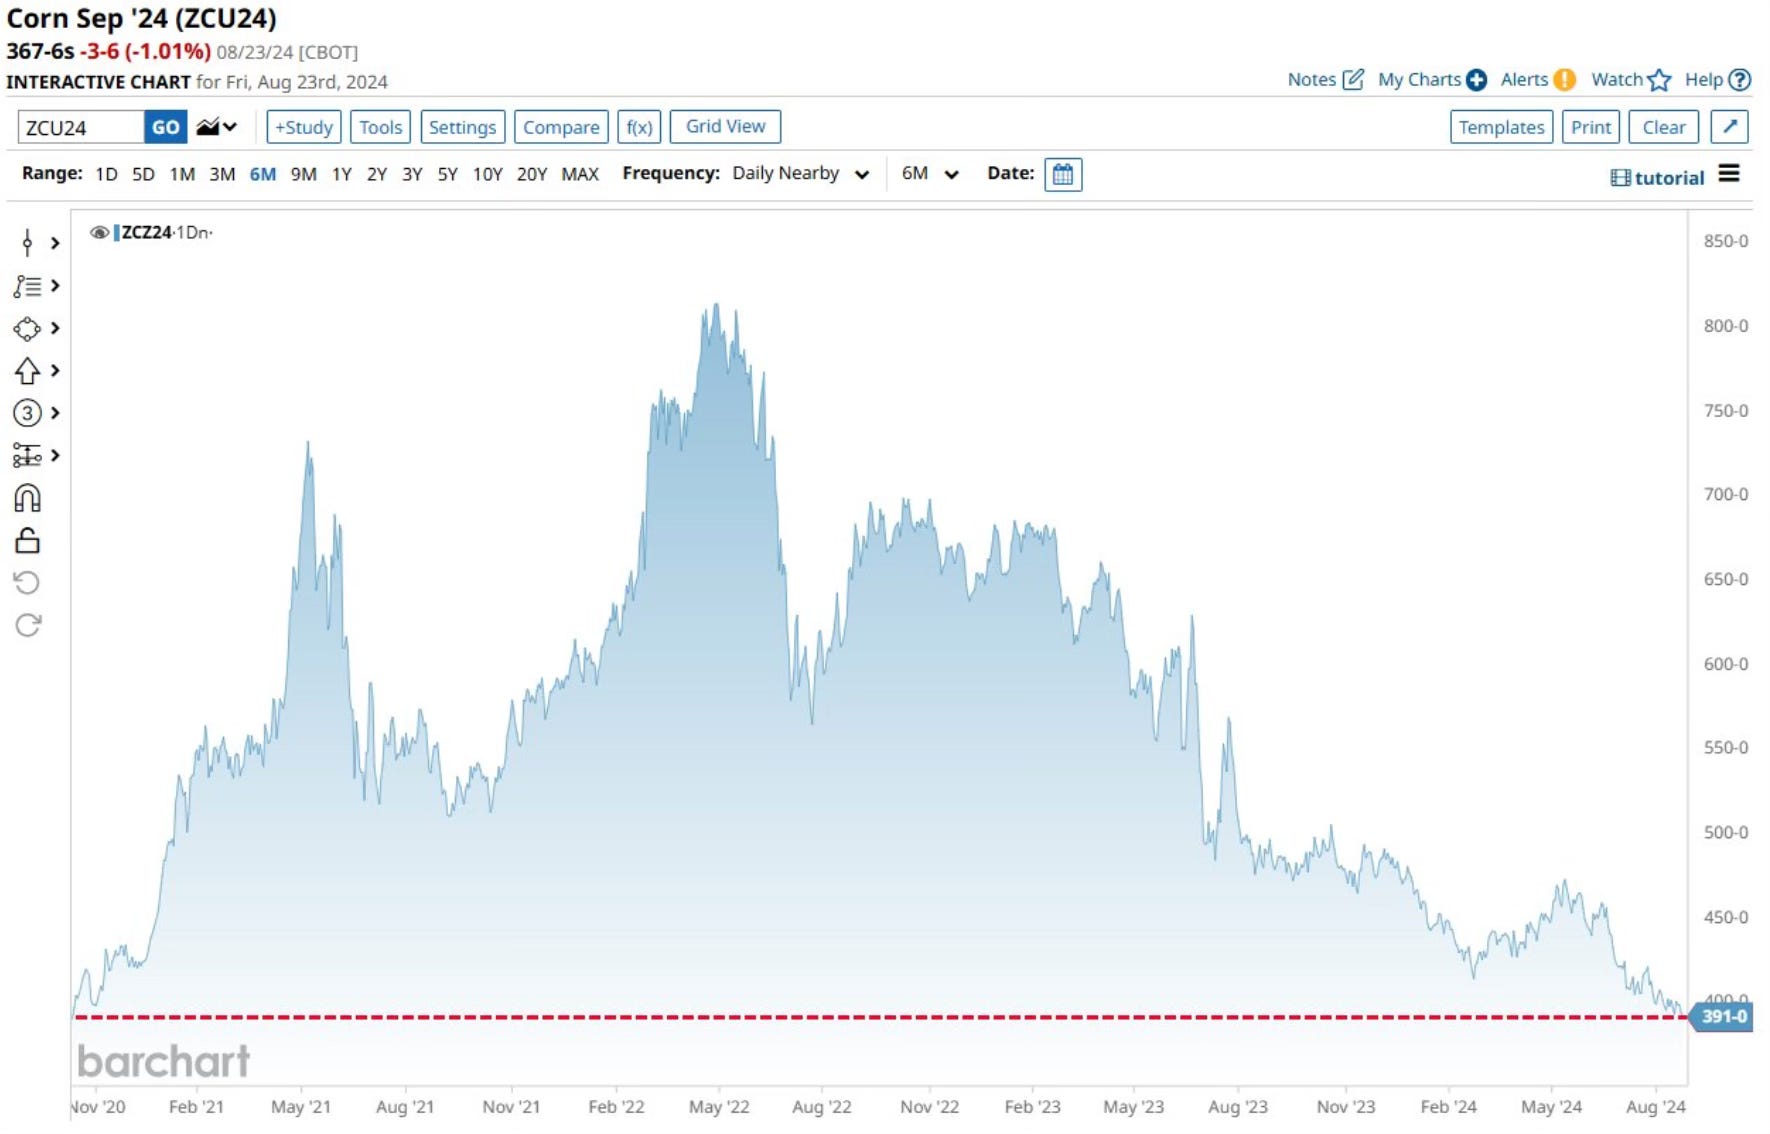Viewport: 1770px width, 1134px height.
Task: Select the 1D range
Action: (106, 174)
